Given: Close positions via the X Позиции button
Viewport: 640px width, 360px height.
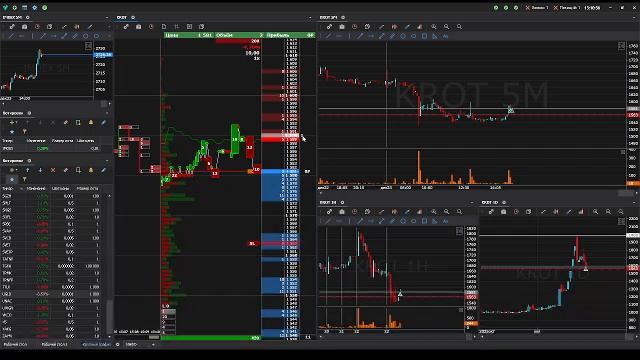Looking at the screenshot, I should coord(566,7).
